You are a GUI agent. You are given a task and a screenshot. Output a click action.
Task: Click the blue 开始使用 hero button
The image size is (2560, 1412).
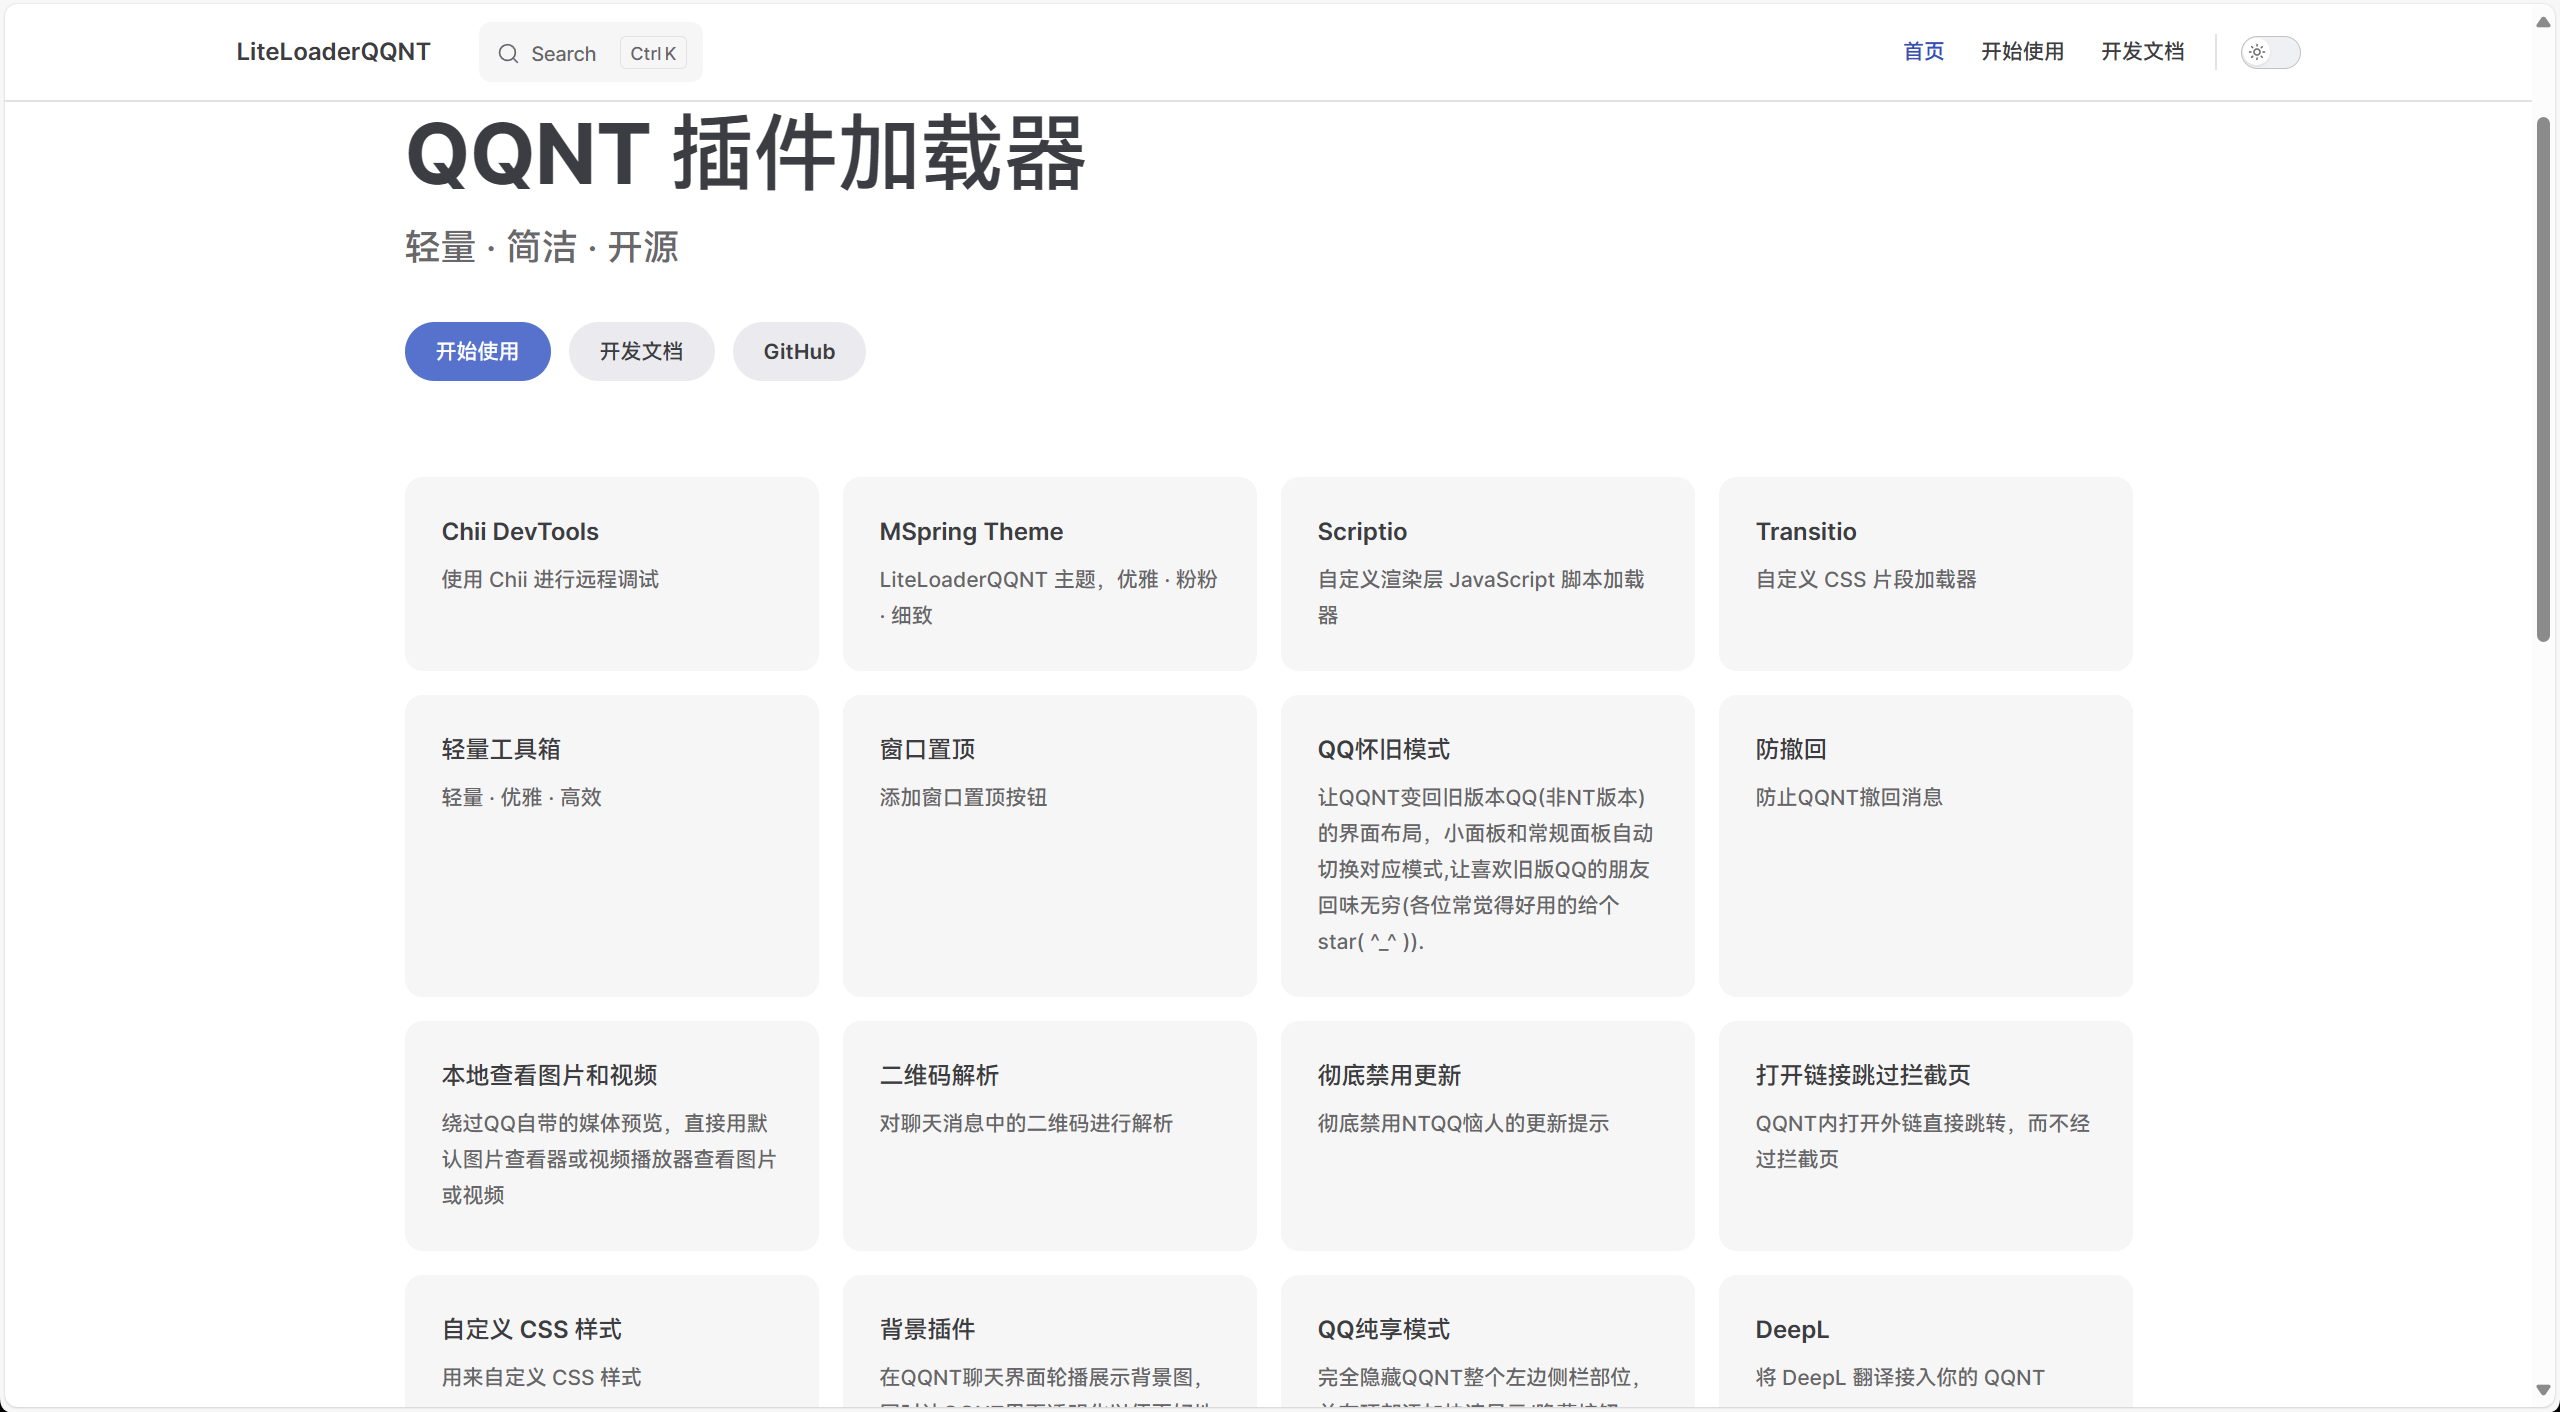[477, 351]
